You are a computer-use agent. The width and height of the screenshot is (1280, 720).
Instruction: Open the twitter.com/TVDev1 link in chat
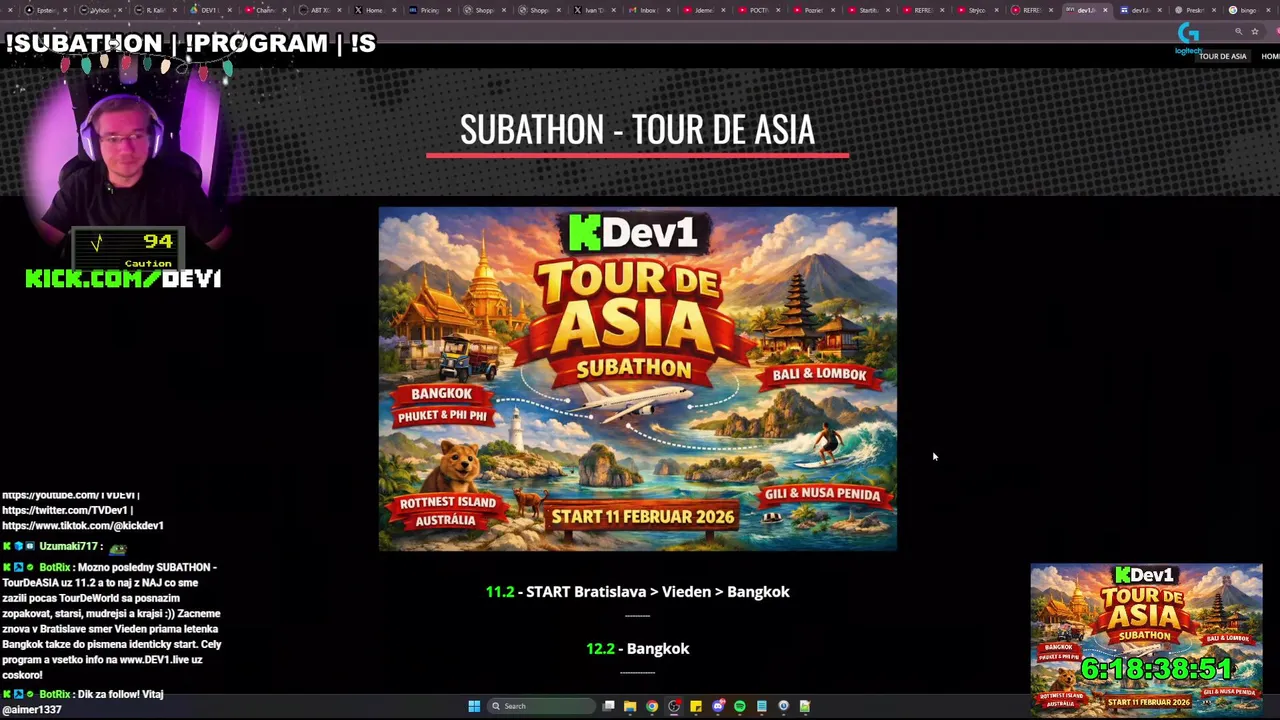tap(67, 510)
